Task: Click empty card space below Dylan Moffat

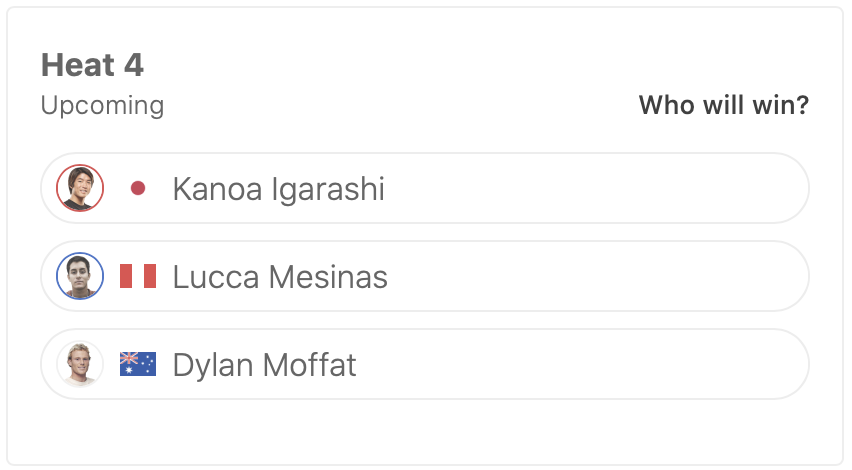Action: tap(425, 430)
